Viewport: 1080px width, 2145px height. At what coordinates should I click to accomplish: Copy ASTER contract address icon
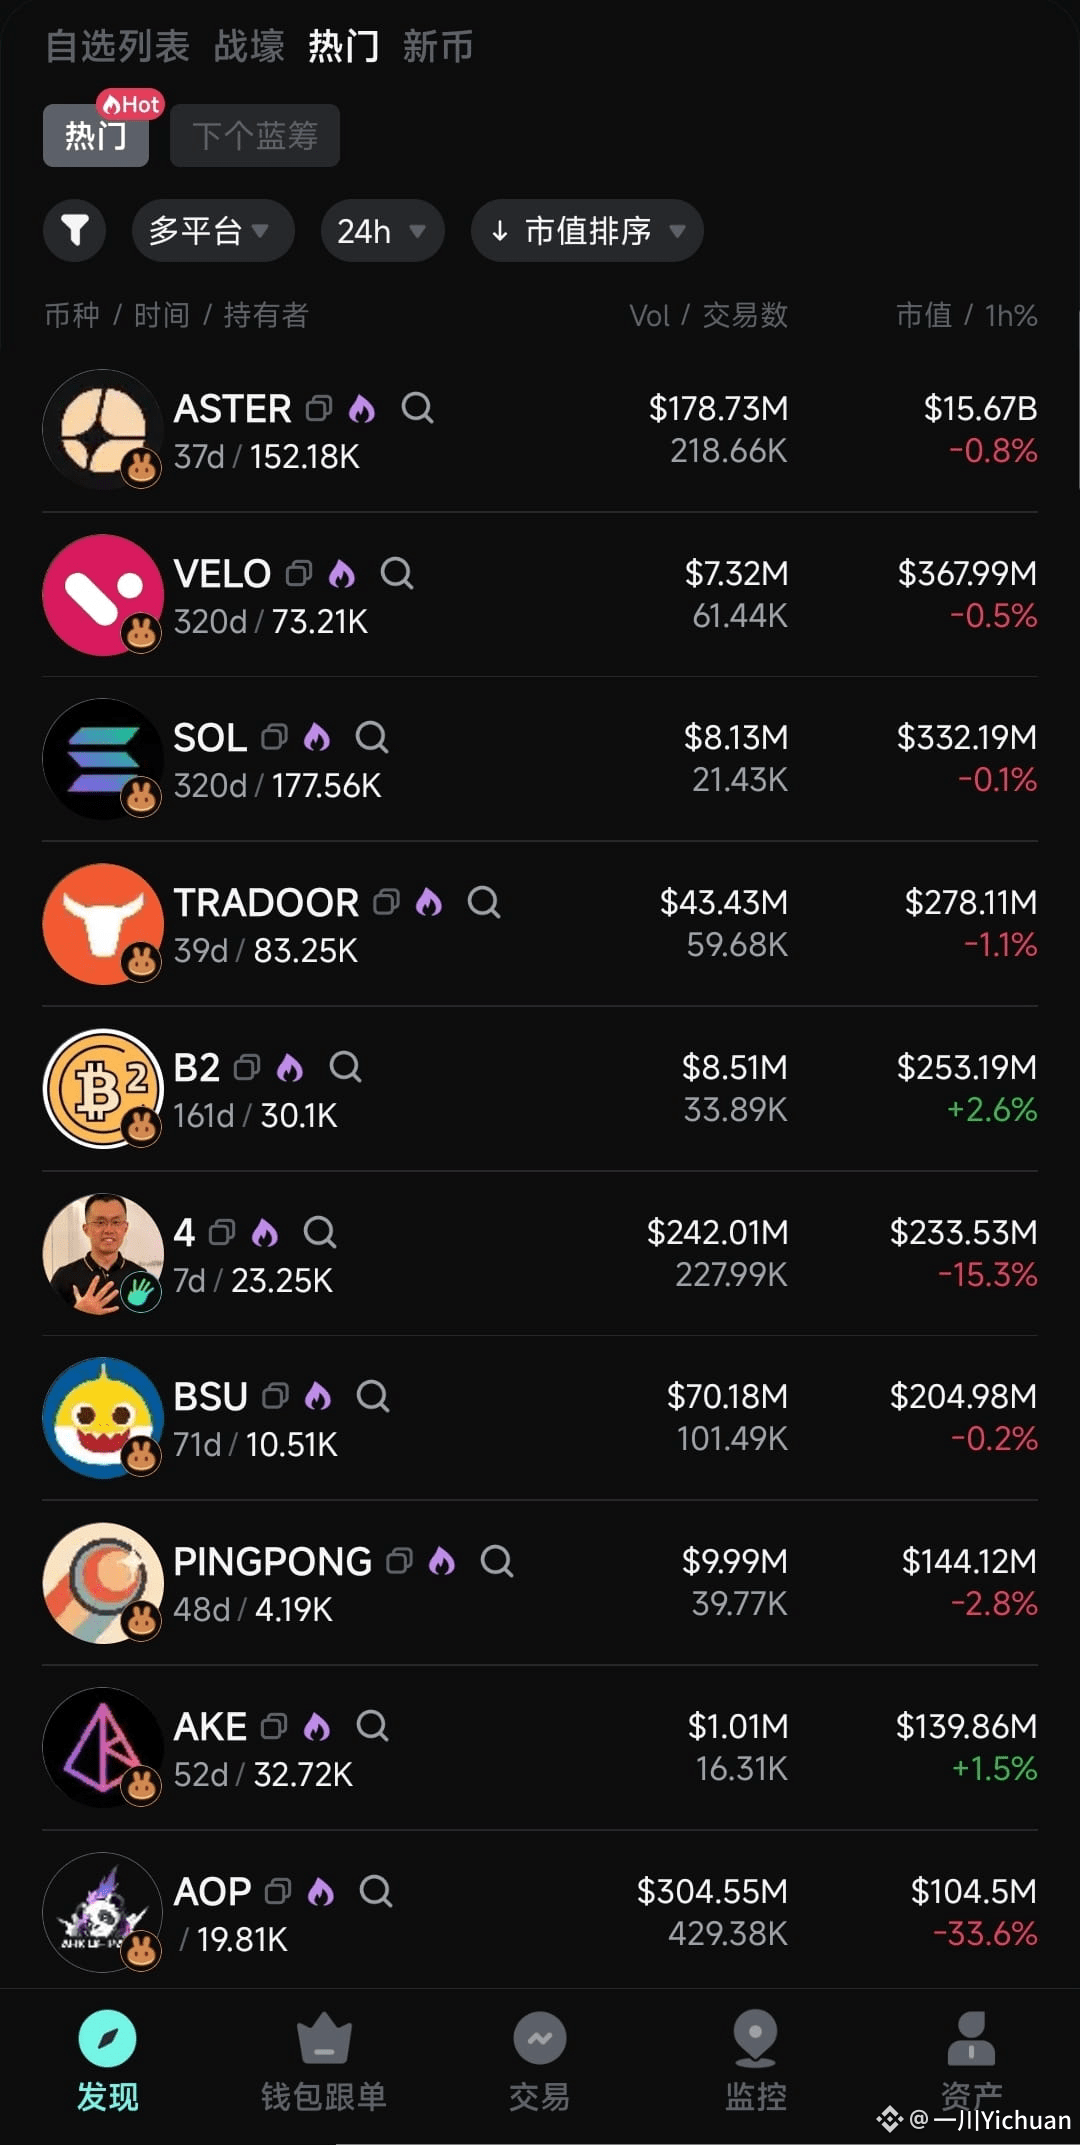(x=319, y=408)
